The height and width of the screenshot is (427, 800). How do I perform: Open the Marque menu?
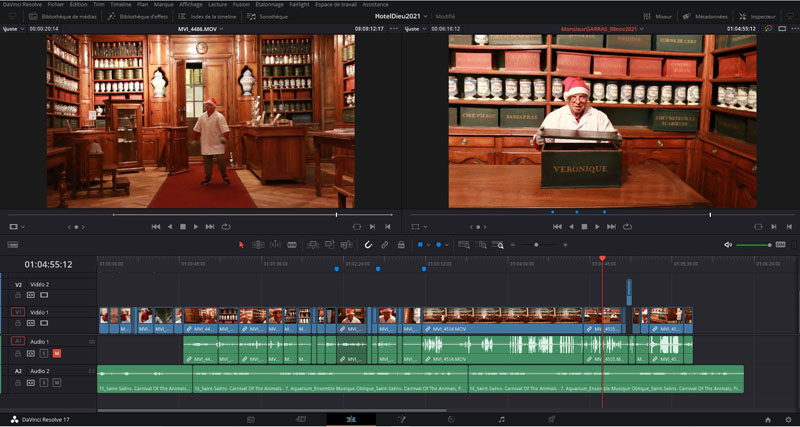coord(163,4)
